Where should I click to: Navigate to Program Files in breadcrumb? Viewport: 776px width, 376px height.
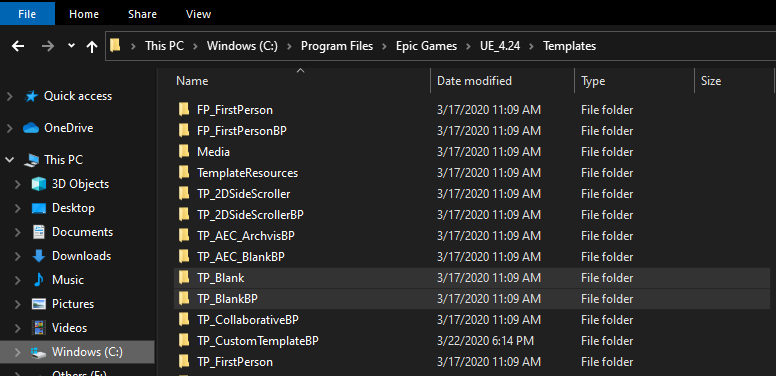337,46
